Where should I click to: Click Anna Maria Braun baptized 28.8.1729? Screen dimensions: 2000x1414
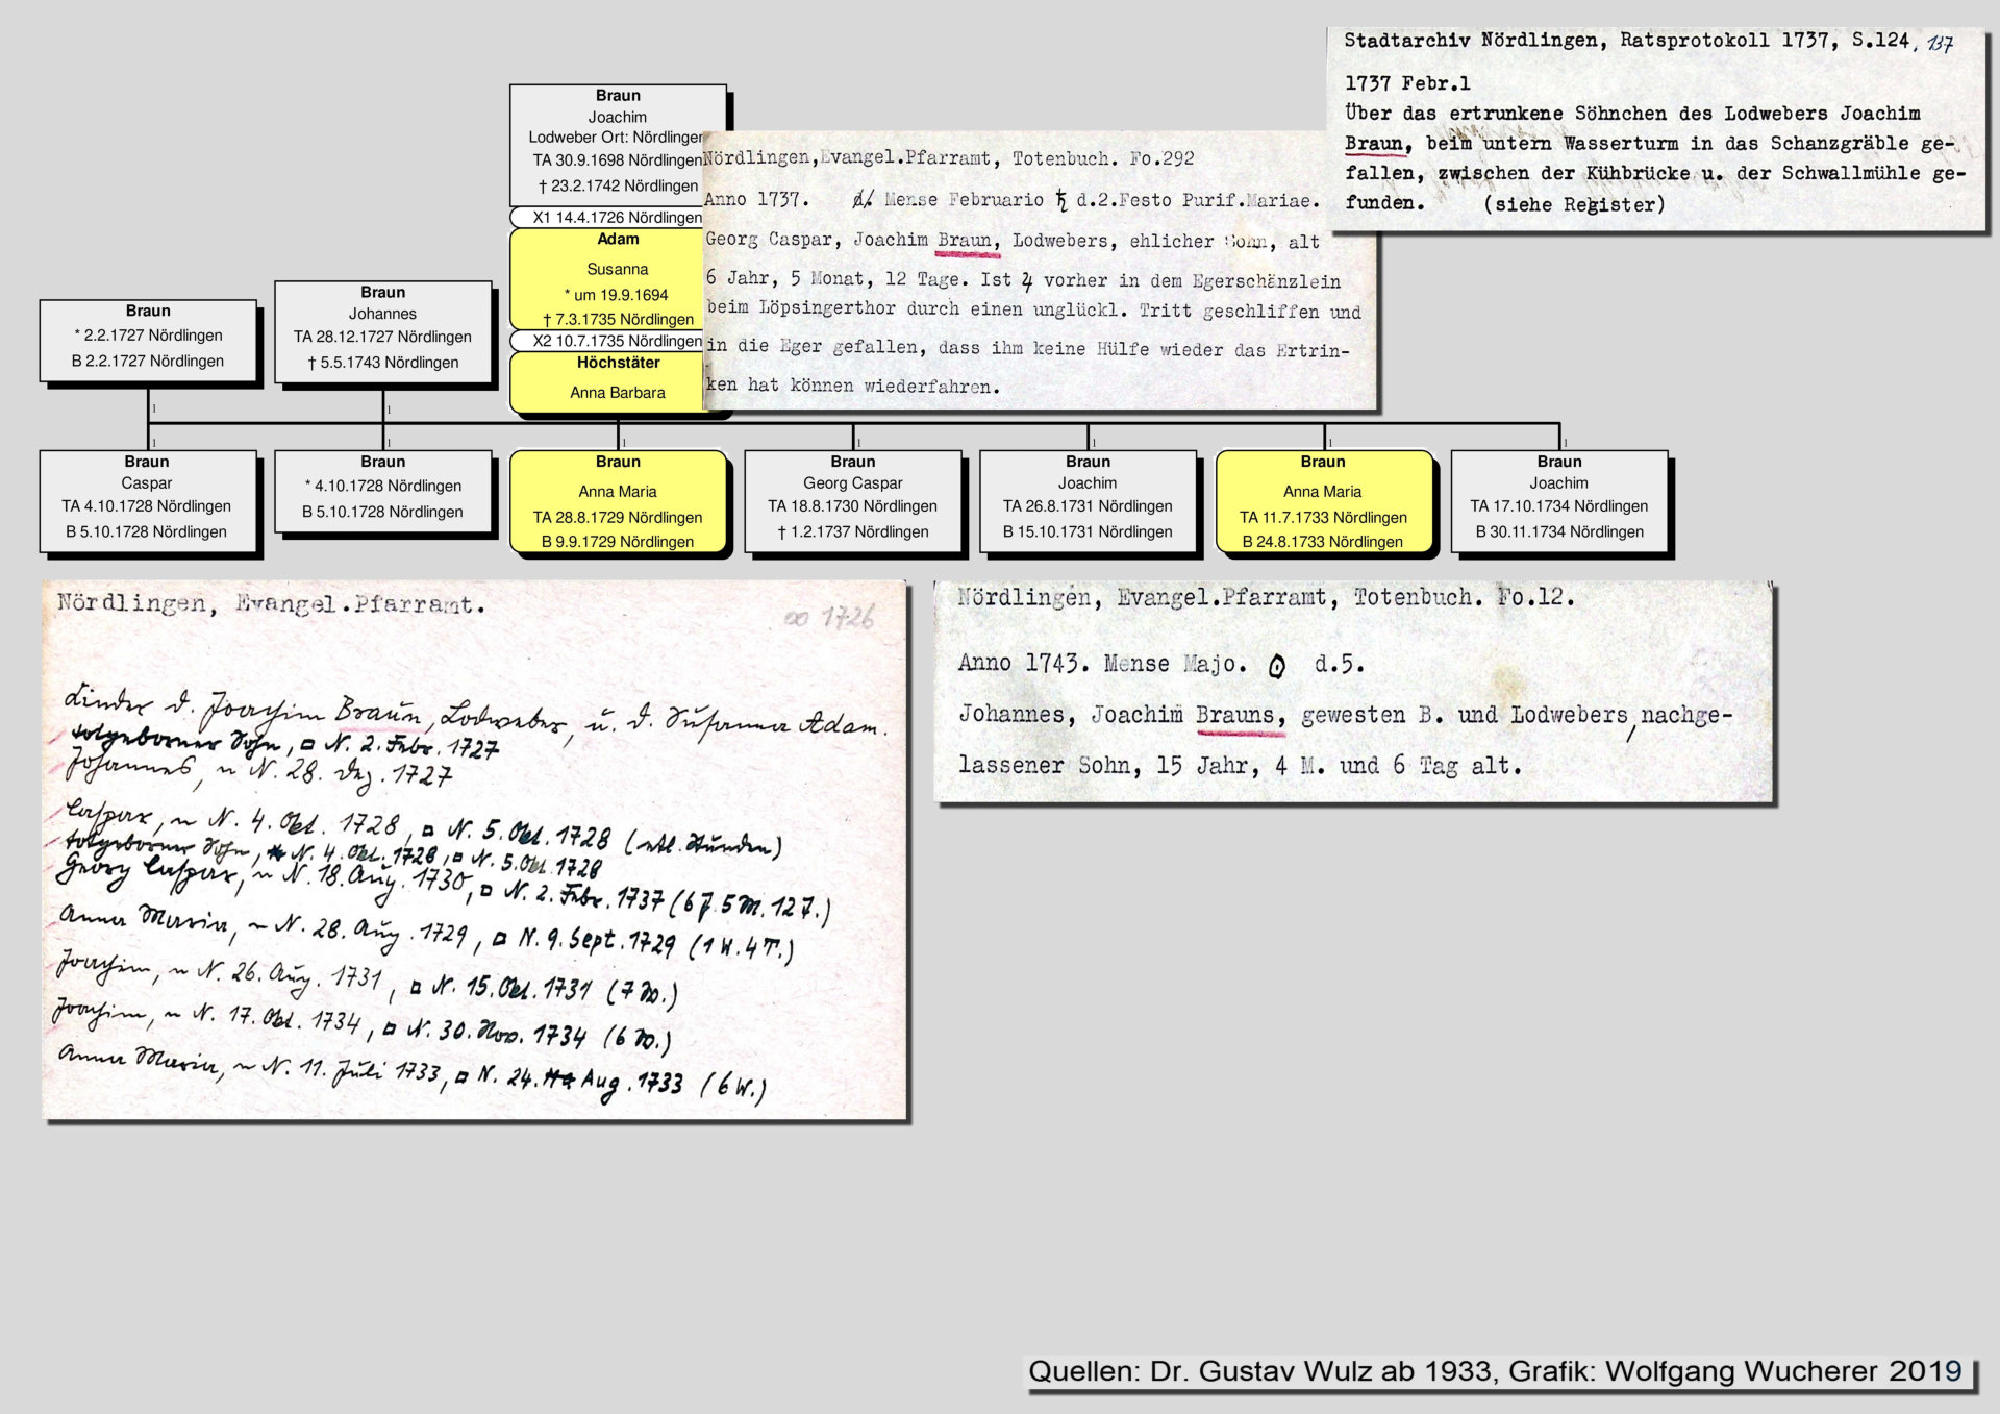coord(617,502)
